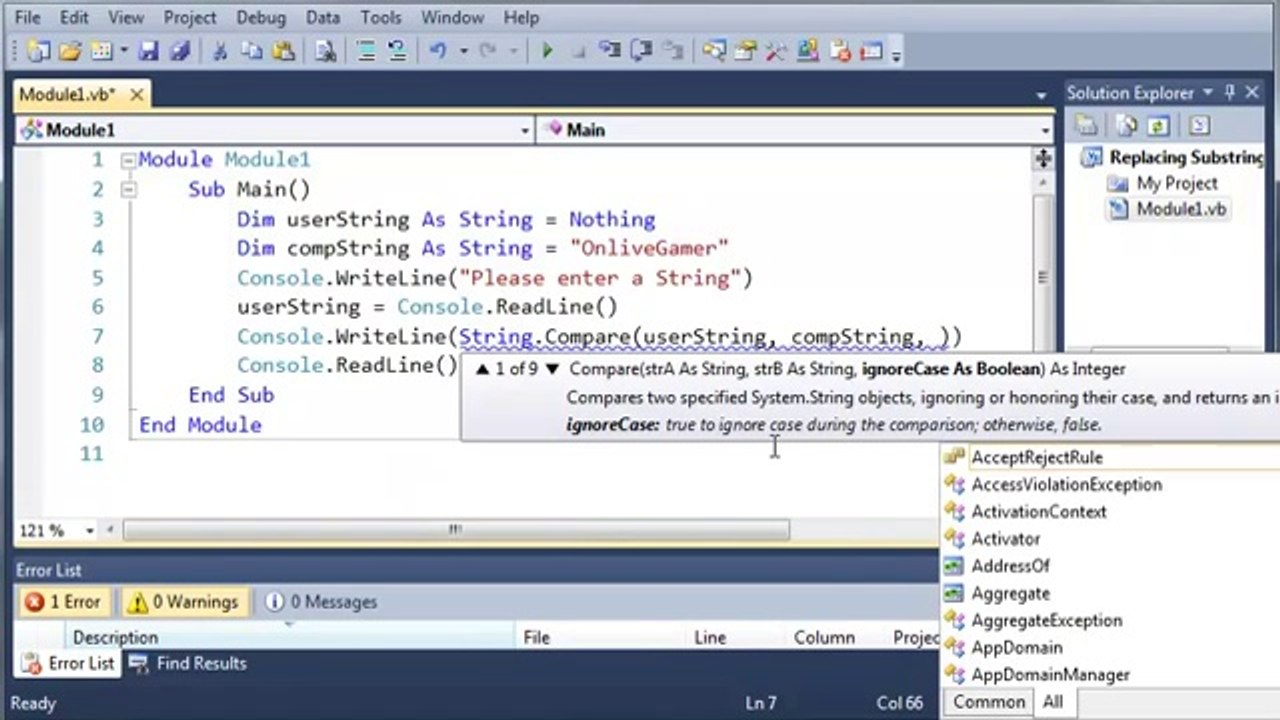Image resolution: width=1280 pixels, height=720 pixels.
Task: Click the Refresh icon in Solution Explorer
Action: 1158,126
